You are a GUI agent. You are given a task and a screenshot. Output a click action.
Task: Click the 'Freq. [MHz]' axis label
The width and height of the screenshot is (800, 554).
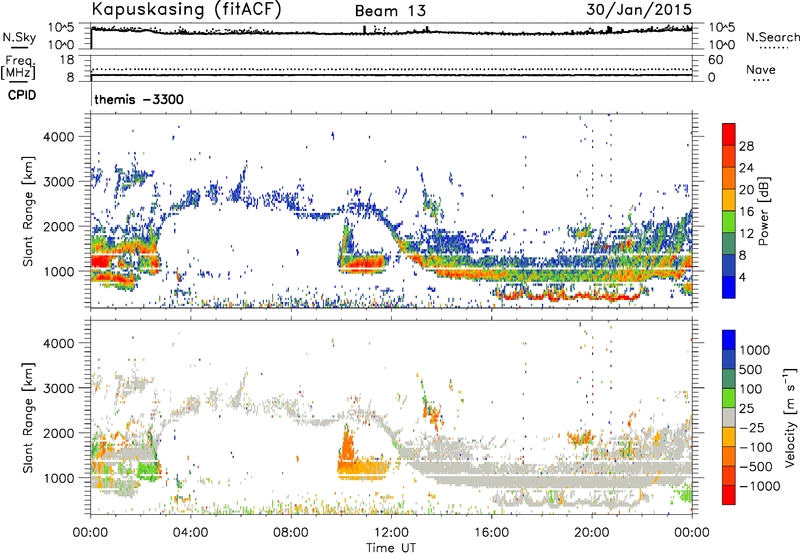coord(18,68)
